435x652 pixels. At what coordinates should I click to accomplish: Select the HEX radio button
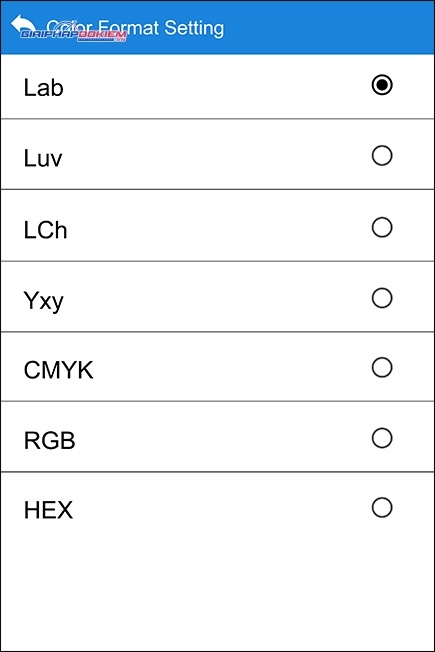382,507
